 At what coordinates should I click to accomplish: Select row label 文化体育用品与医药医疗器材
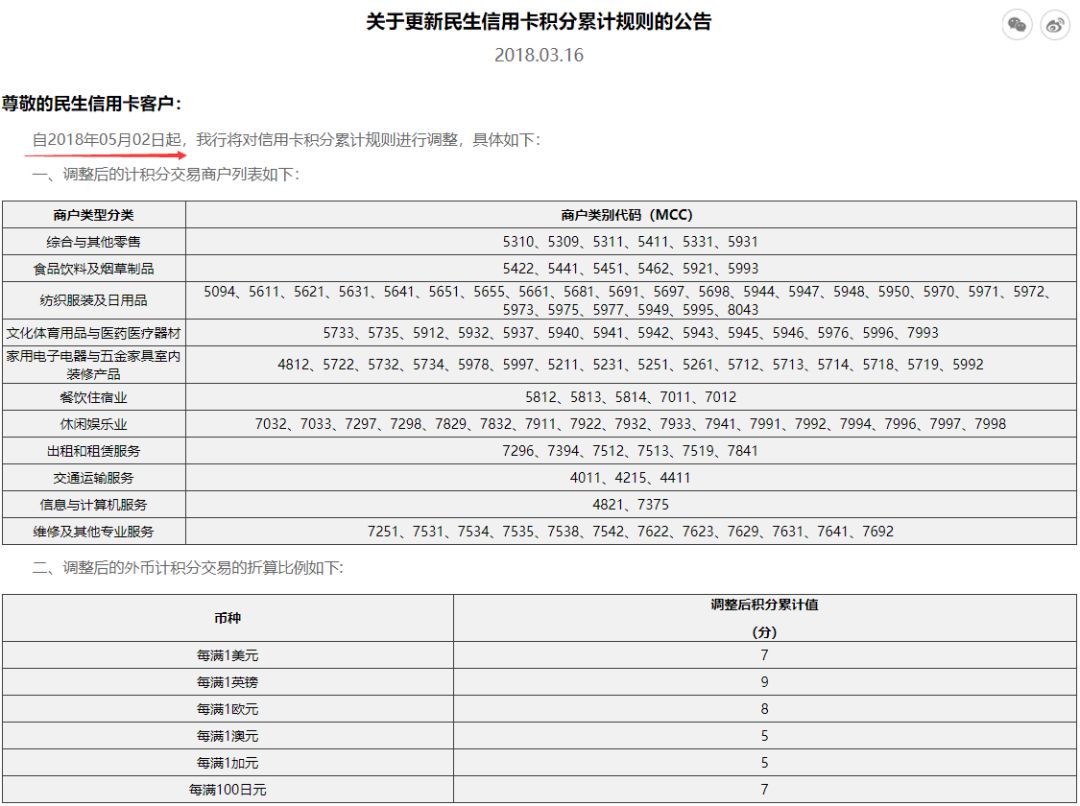coord(94,333)
